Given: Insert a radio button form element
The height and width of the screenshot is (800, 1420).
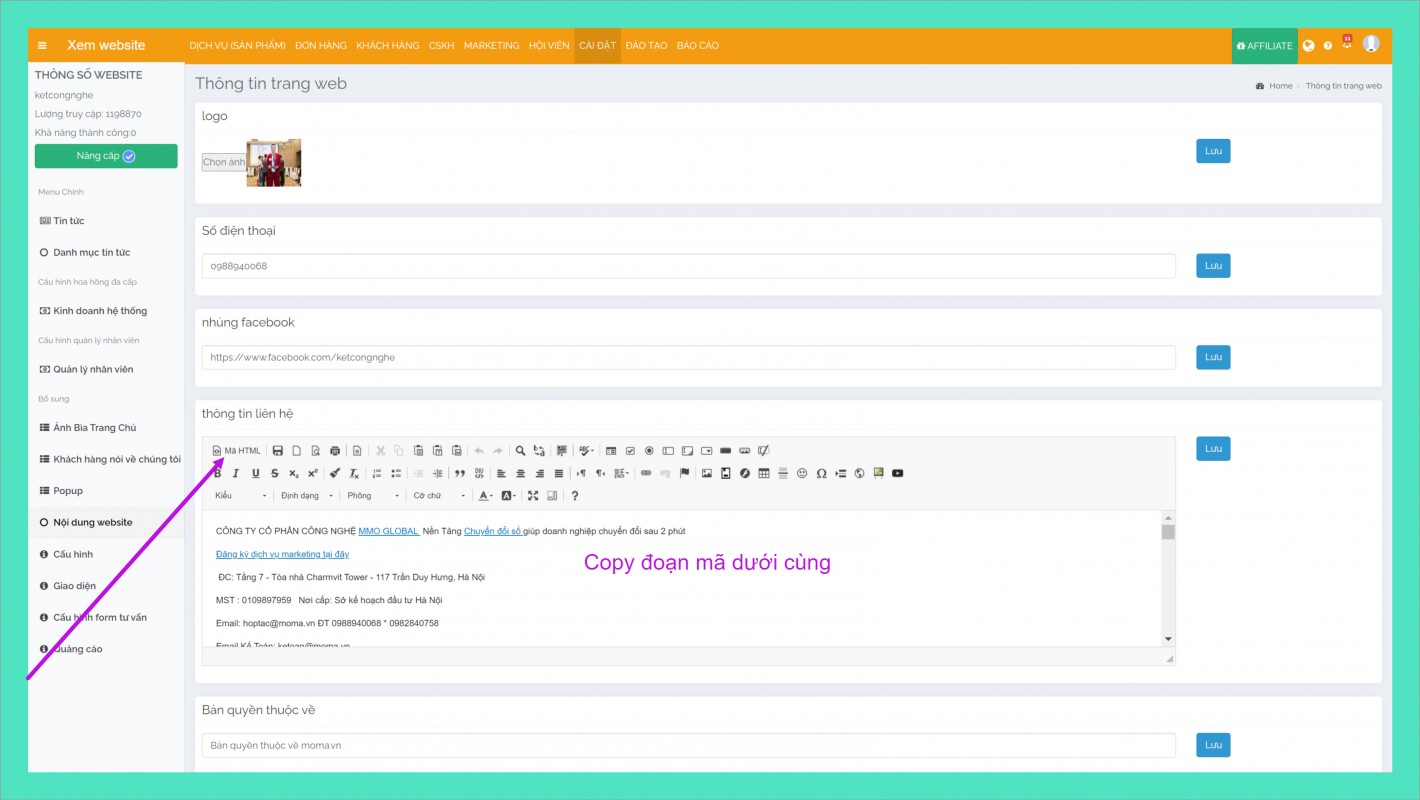Looking at the screenshot, I should tap(649, 451).
